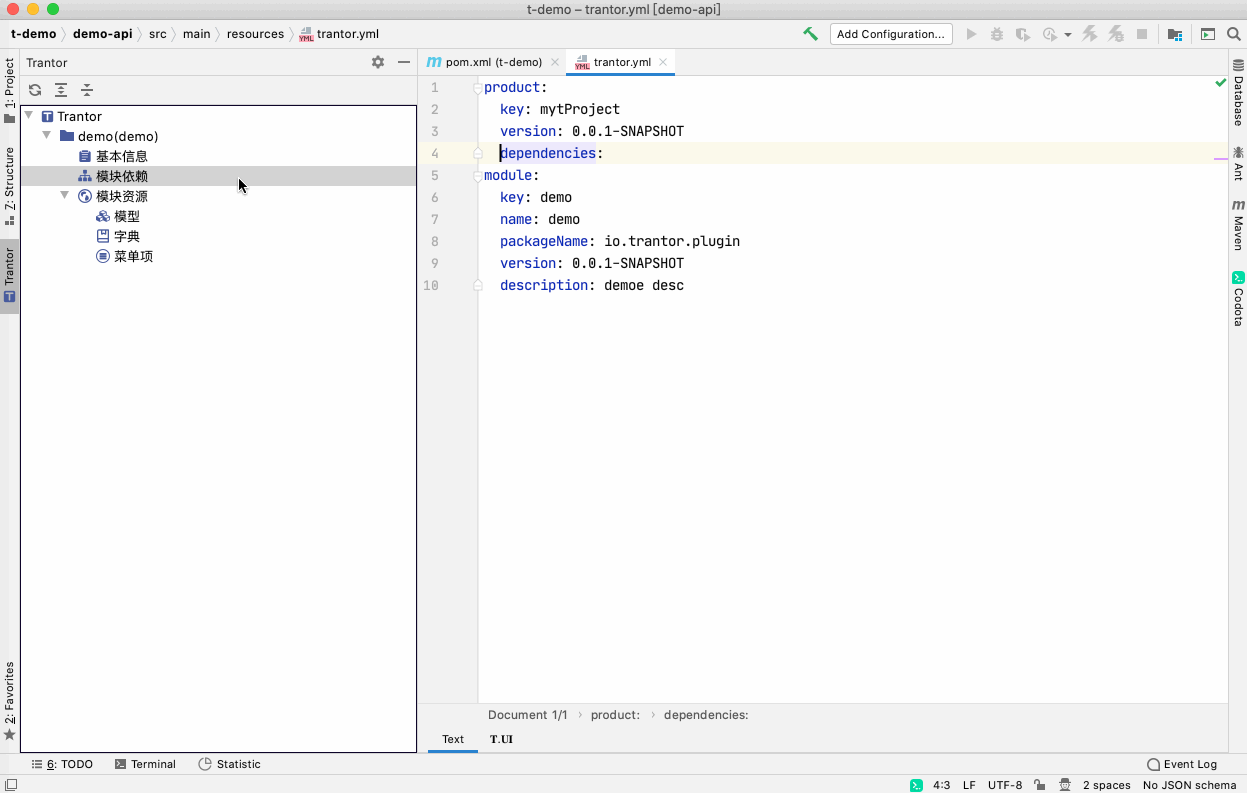Click dependencies: in the editor breadcrumb

[x=706, y=715]
